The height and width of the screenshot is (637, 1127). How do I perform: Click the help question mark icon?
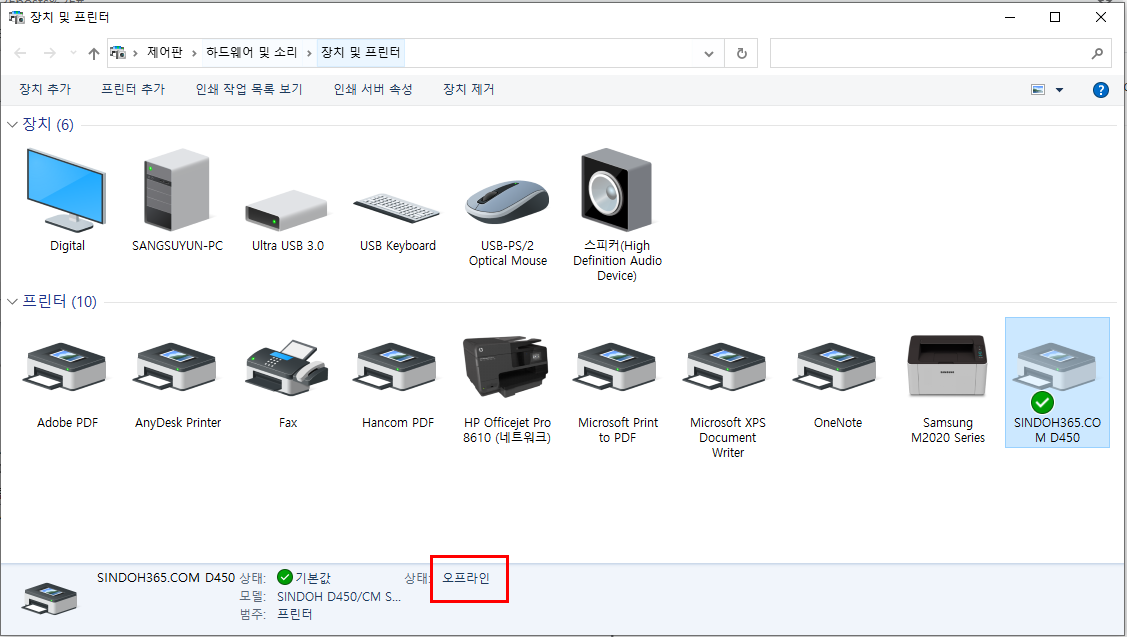[1100, 90]
